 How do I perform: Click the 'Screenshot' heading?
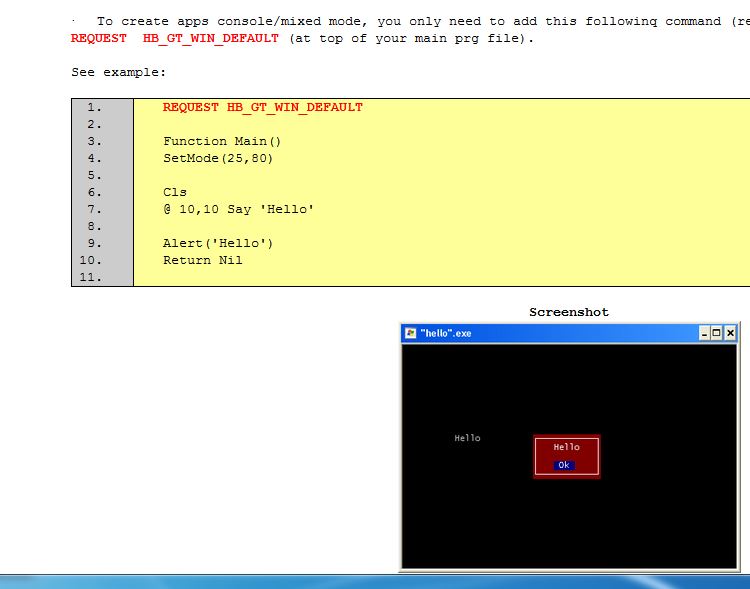[x=569, y=312]
